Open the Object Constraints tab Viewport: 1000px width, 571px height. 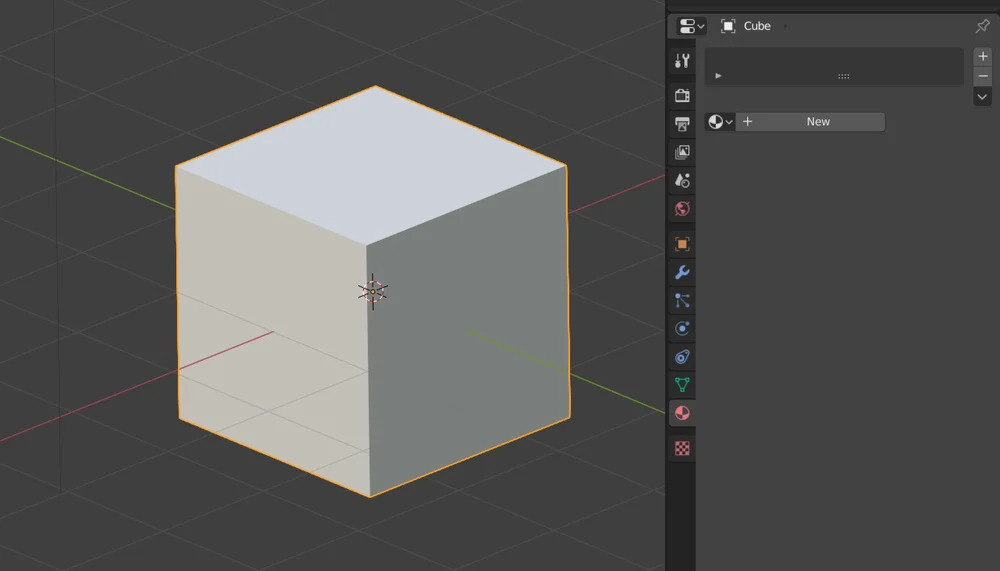click(x=682, y=356)
